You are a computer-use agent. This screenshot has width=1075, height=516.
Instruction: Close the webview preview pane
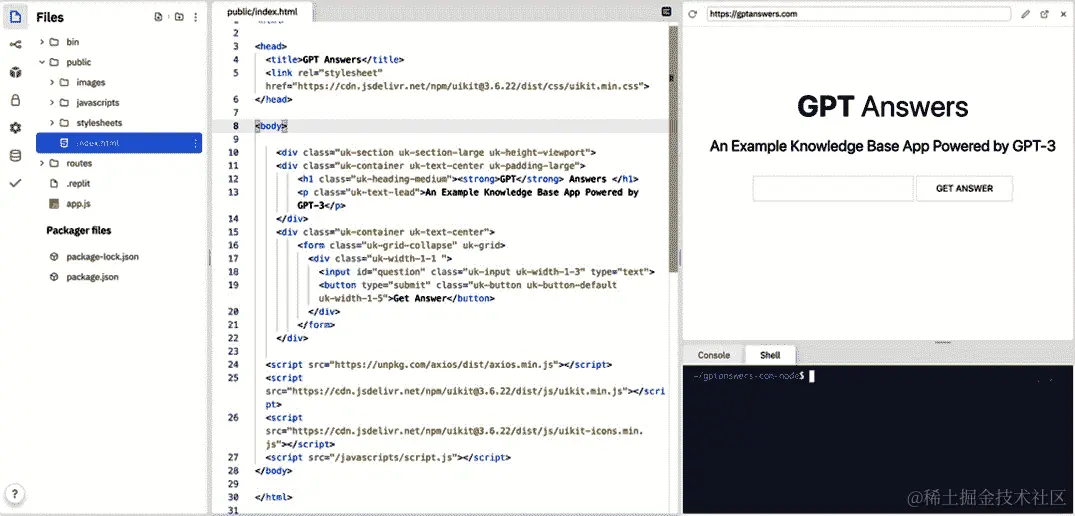click(x=1063, y=14)
